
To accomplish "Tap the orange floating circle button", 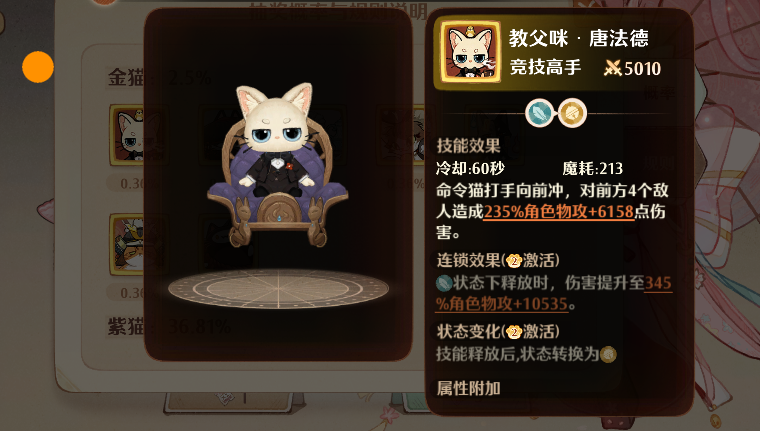I will (x=38, y=67).
